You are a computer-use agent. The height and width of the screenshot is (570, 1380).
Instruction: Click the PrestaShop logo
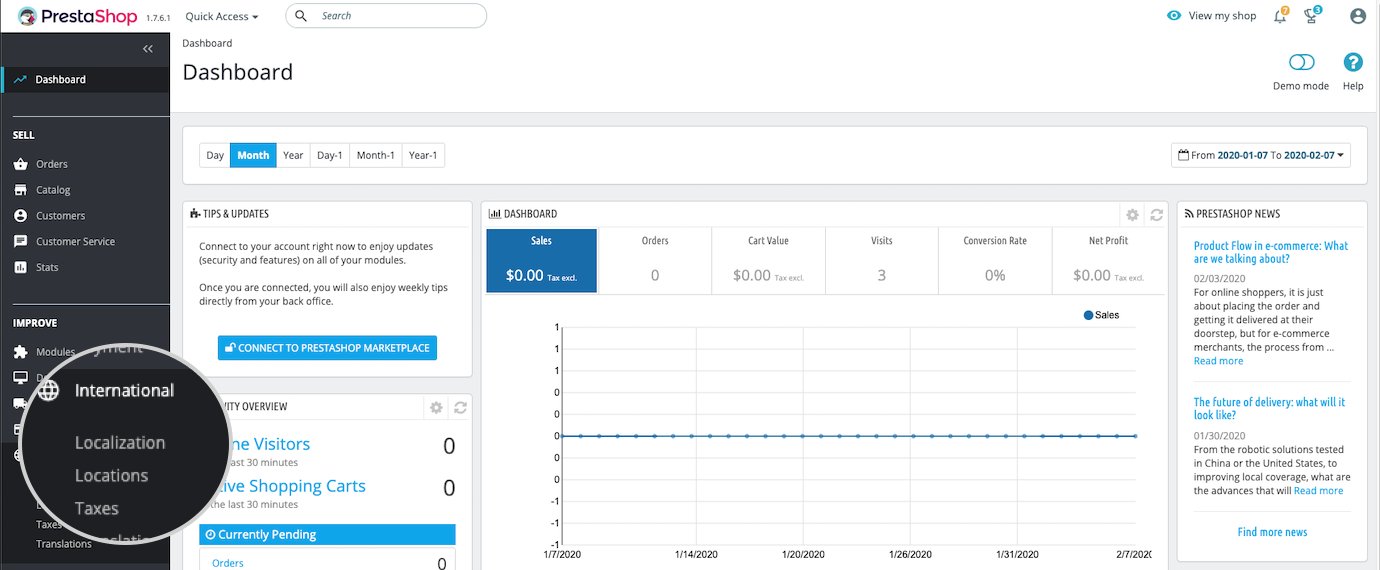(x=78, y=16)
